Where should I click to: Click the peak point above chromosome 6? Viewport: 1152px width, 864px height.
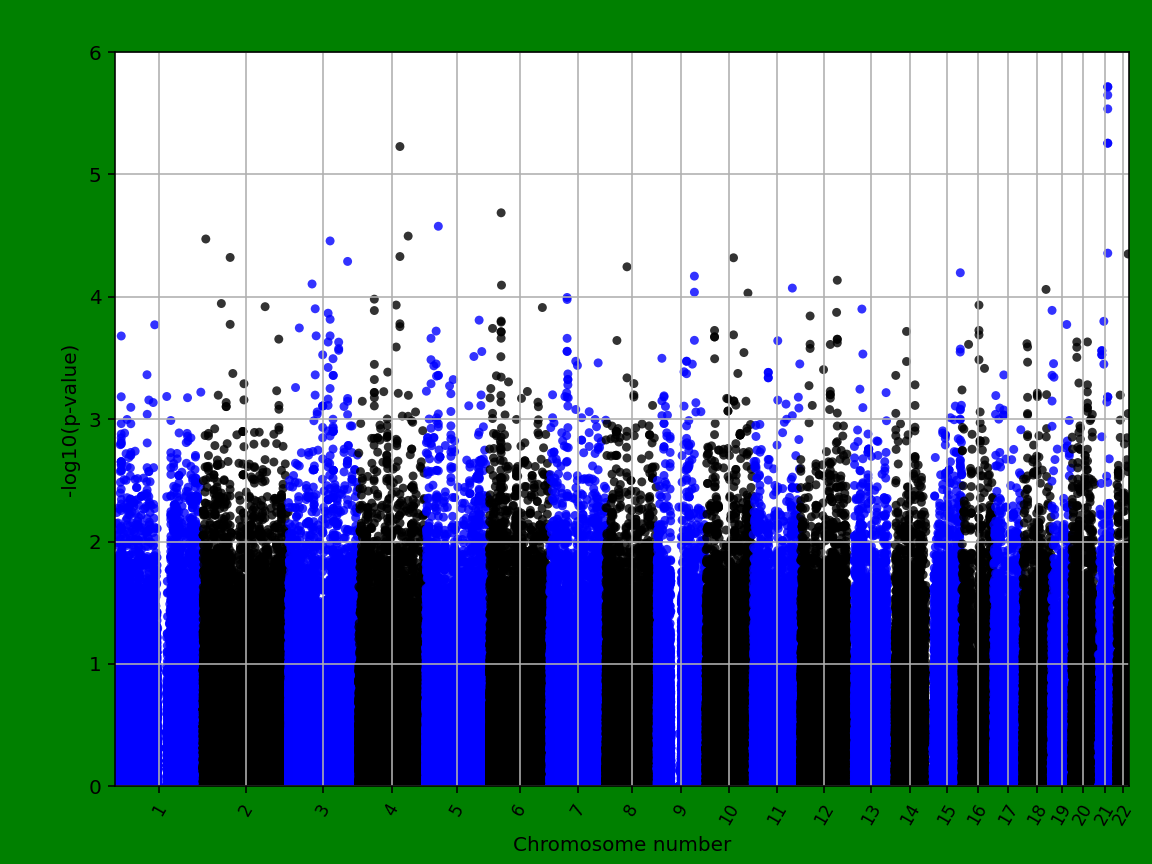500,212
